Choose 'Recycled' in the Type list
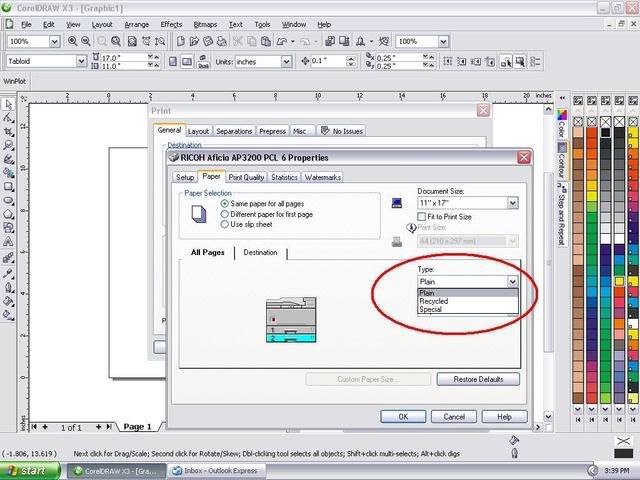640x480 pixels. coord(468,301)
